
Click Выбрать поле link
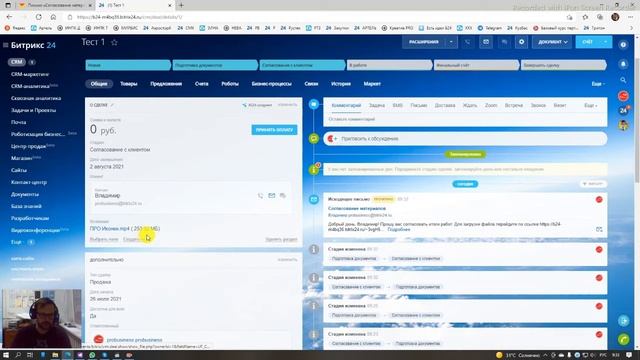tap(104, 240)
